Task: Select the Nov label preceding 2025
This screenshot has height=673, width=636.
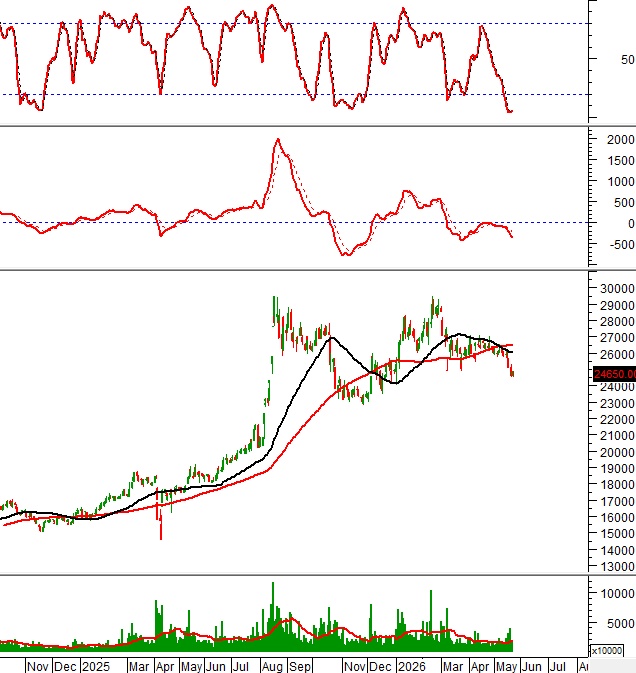Action: [37, 667]
